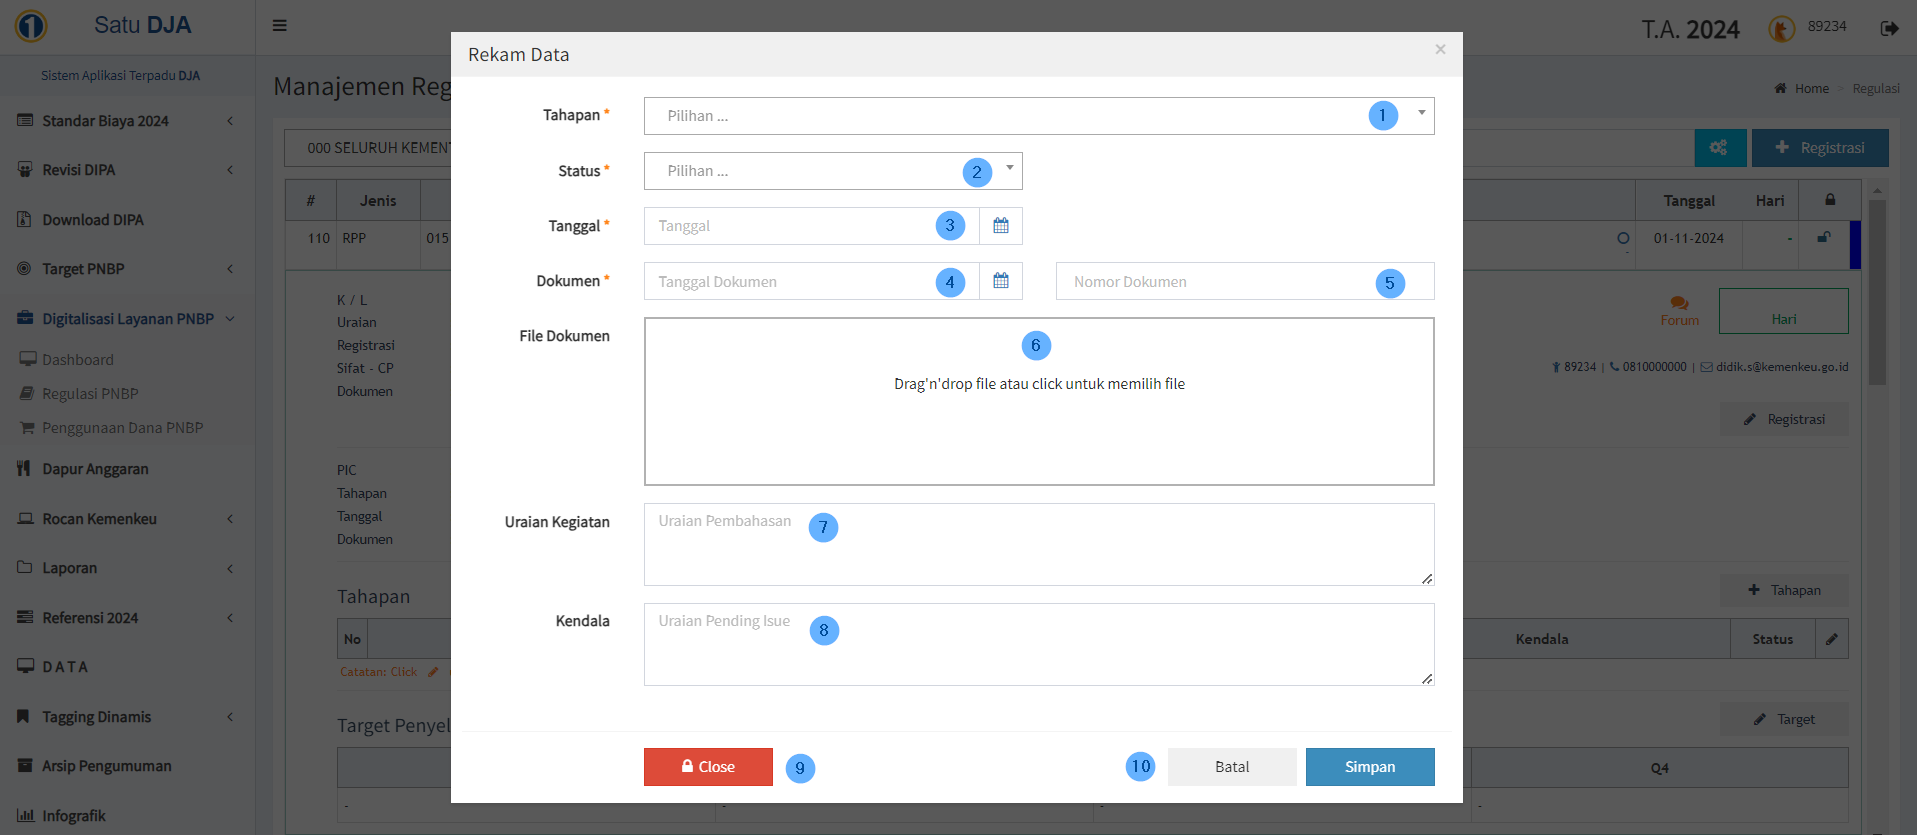This screenshot has width=1917, height=835.
Task: Open the Tahapan dropdown
Action: coord(1038,116)
